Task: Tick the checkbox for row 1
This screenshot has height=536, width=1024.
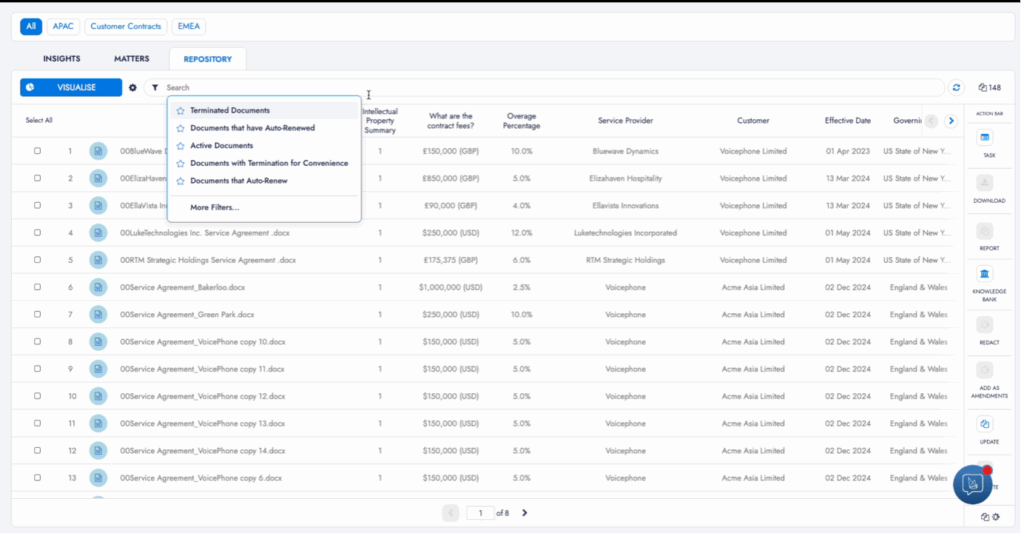Action: (x=38, y=151)
